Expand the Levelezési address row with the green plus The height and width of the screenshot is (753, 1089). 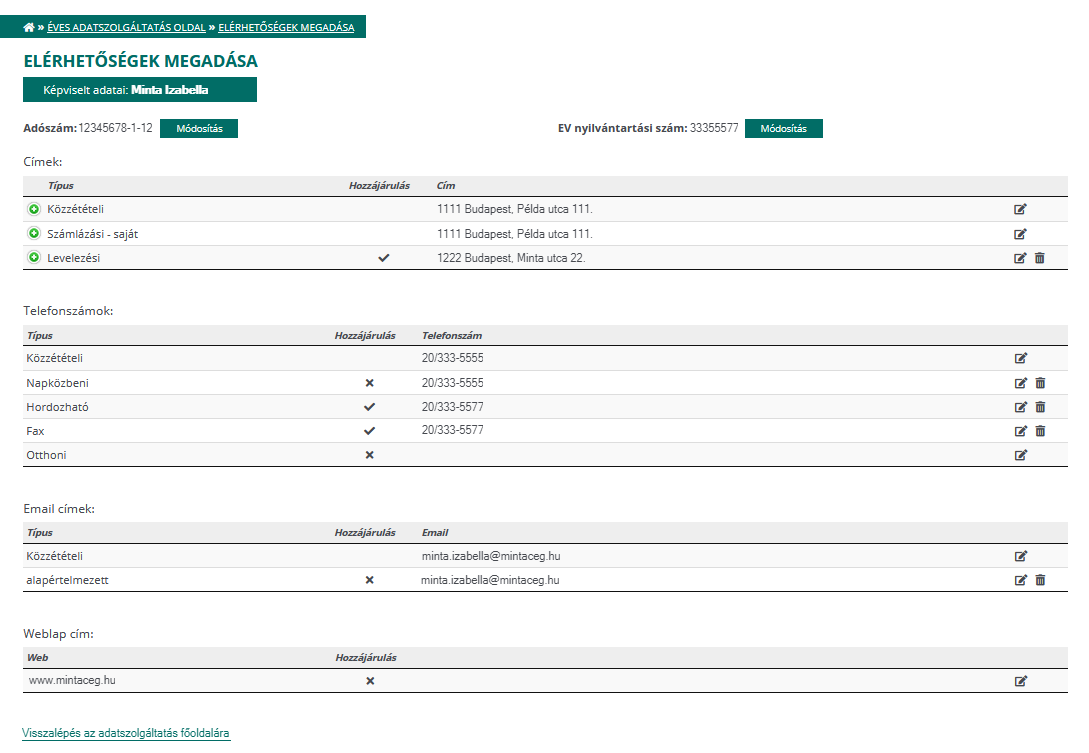pyautogui.click(x=34, y=258)
